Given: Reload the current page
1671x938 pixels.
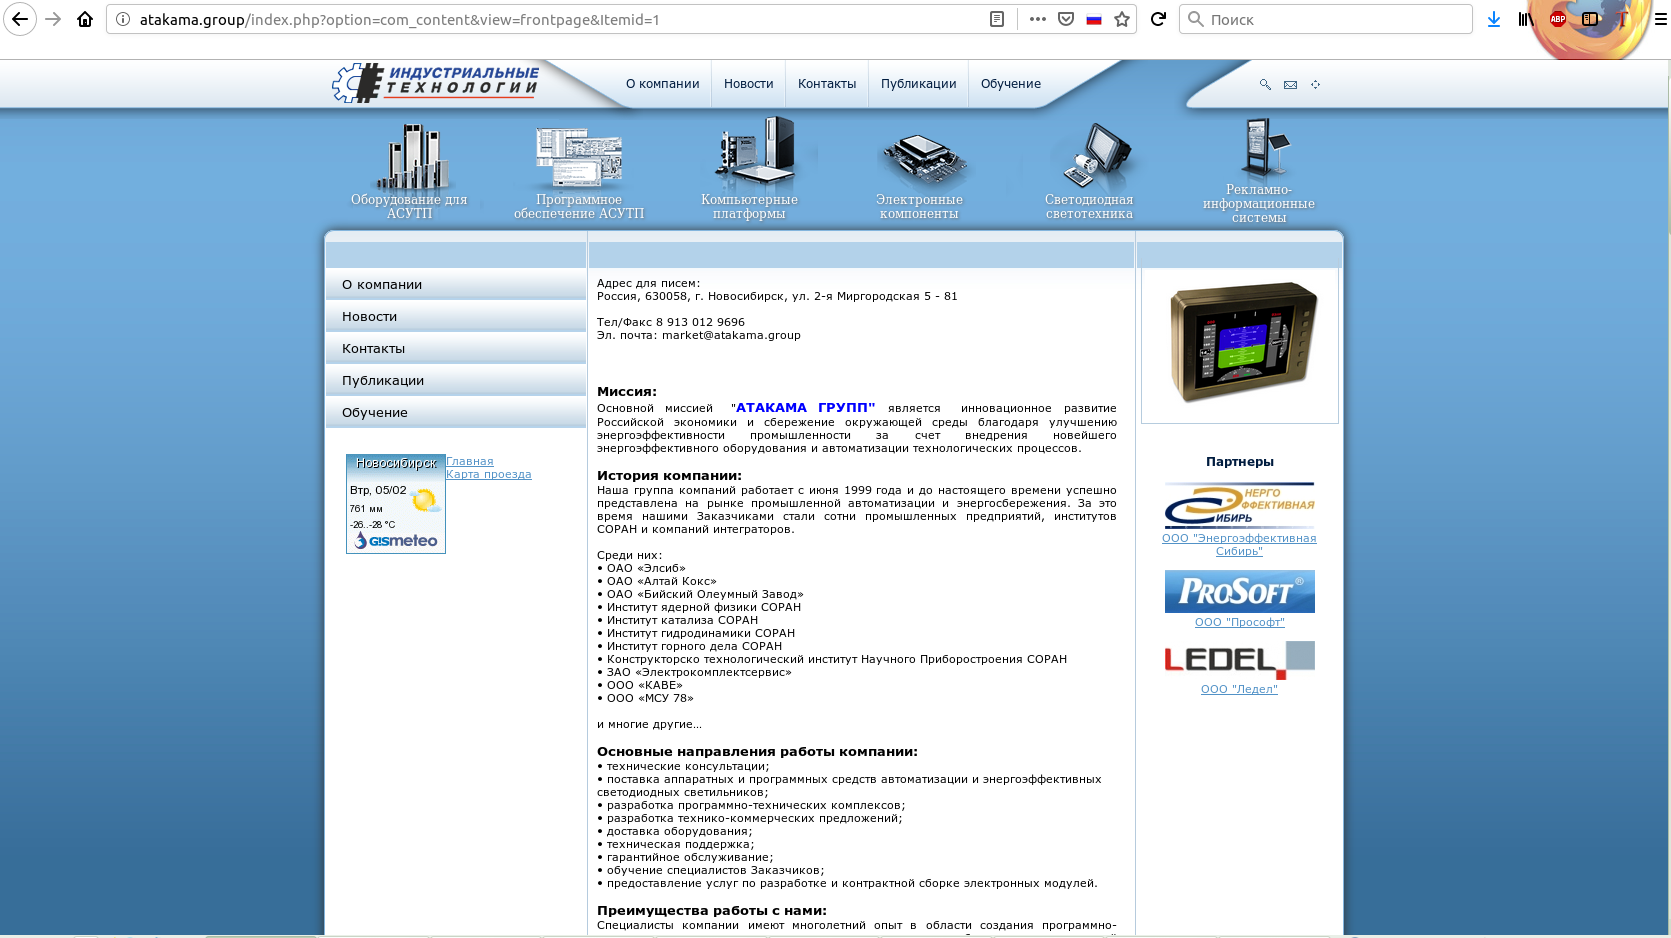Looking at the screenshot, I should (1158, 19).
